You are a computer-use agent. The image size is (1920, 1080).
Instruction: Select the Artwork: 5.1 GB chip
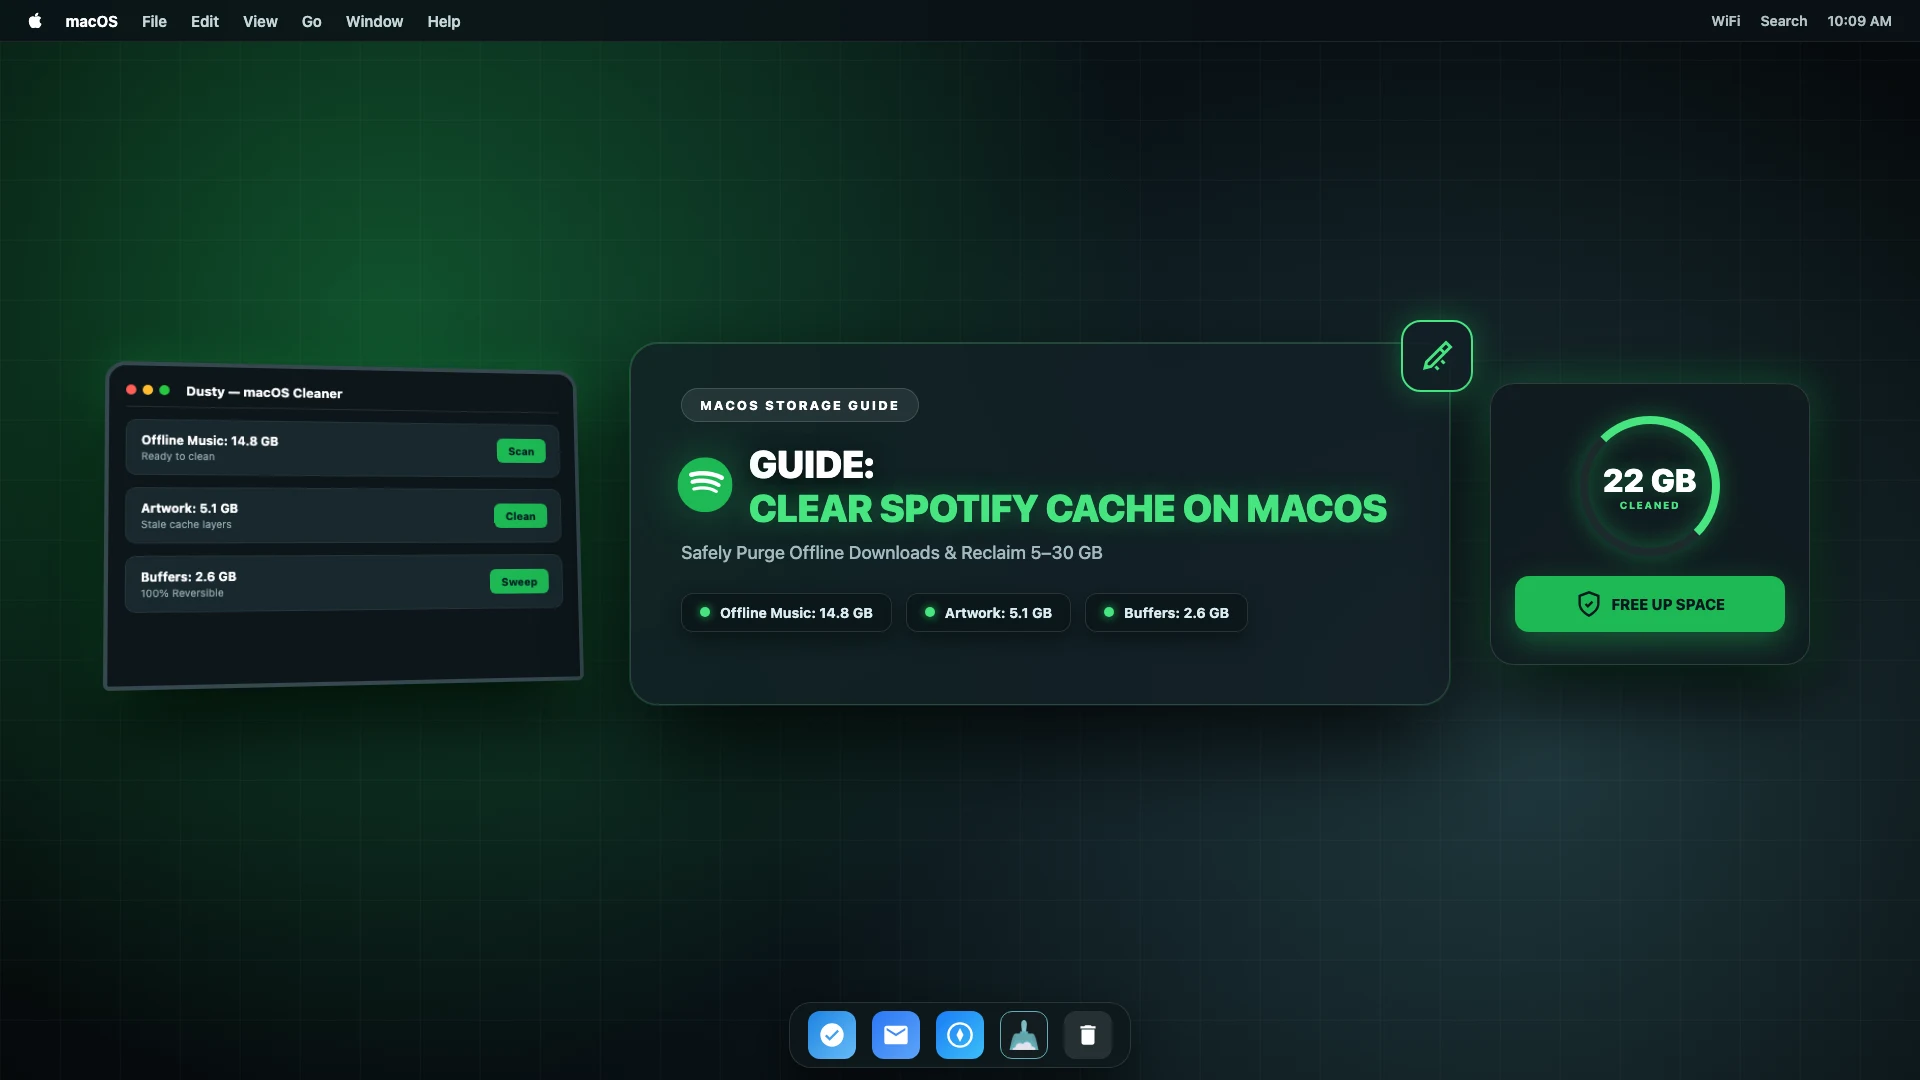tap(988, 613)
